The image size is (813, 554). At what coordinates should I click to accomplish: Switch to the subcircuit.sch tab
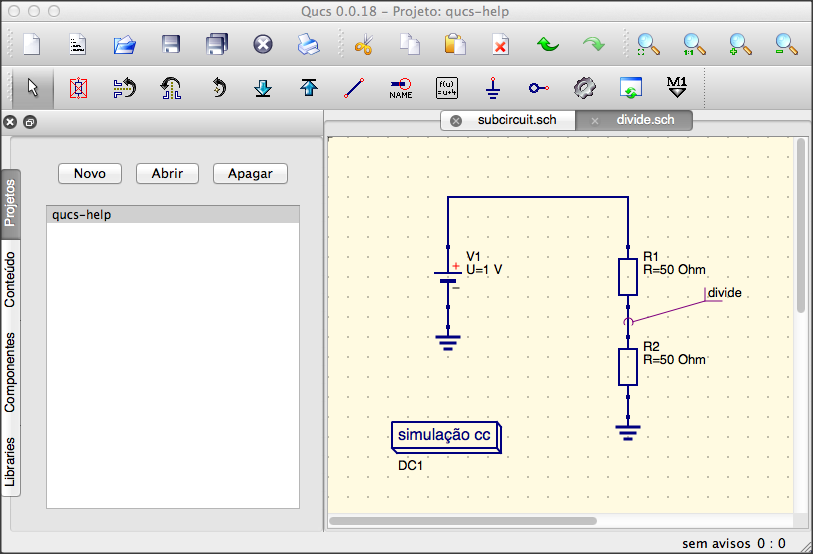coord(516,120)
